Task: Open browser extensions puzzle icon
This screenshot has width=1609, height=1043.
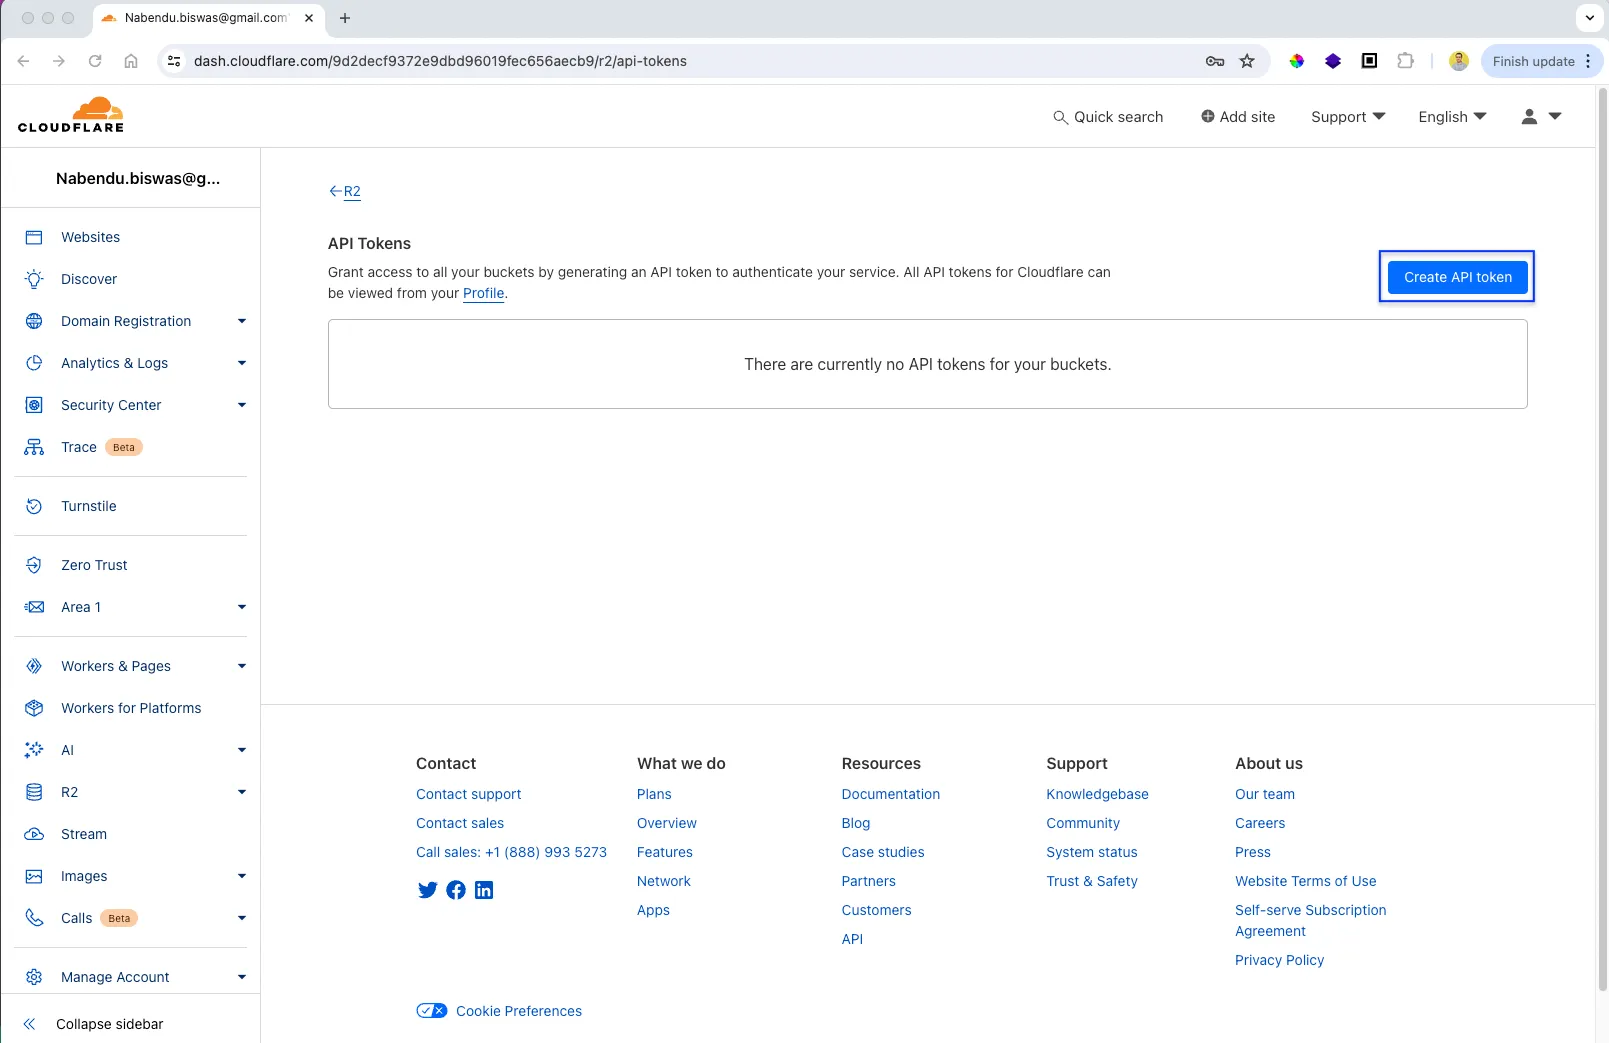Action: tap(1405, 61)
